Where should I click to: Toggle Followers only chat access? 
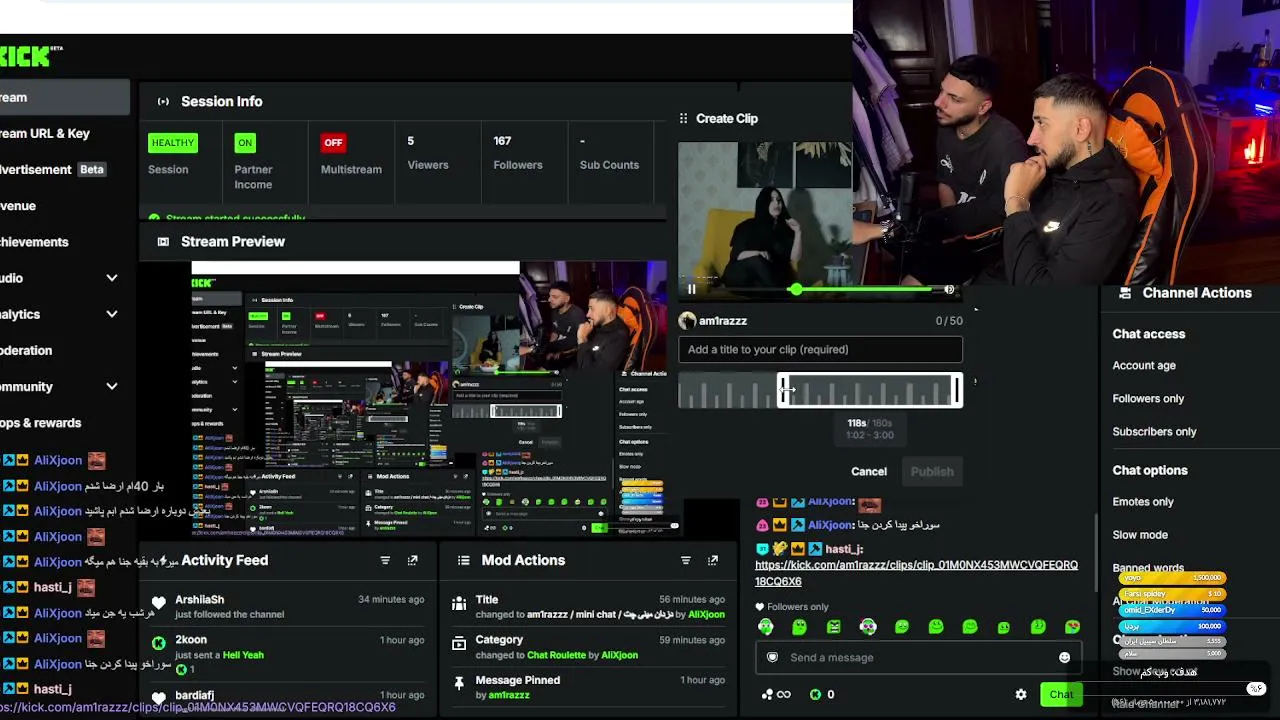[1148, 398]
